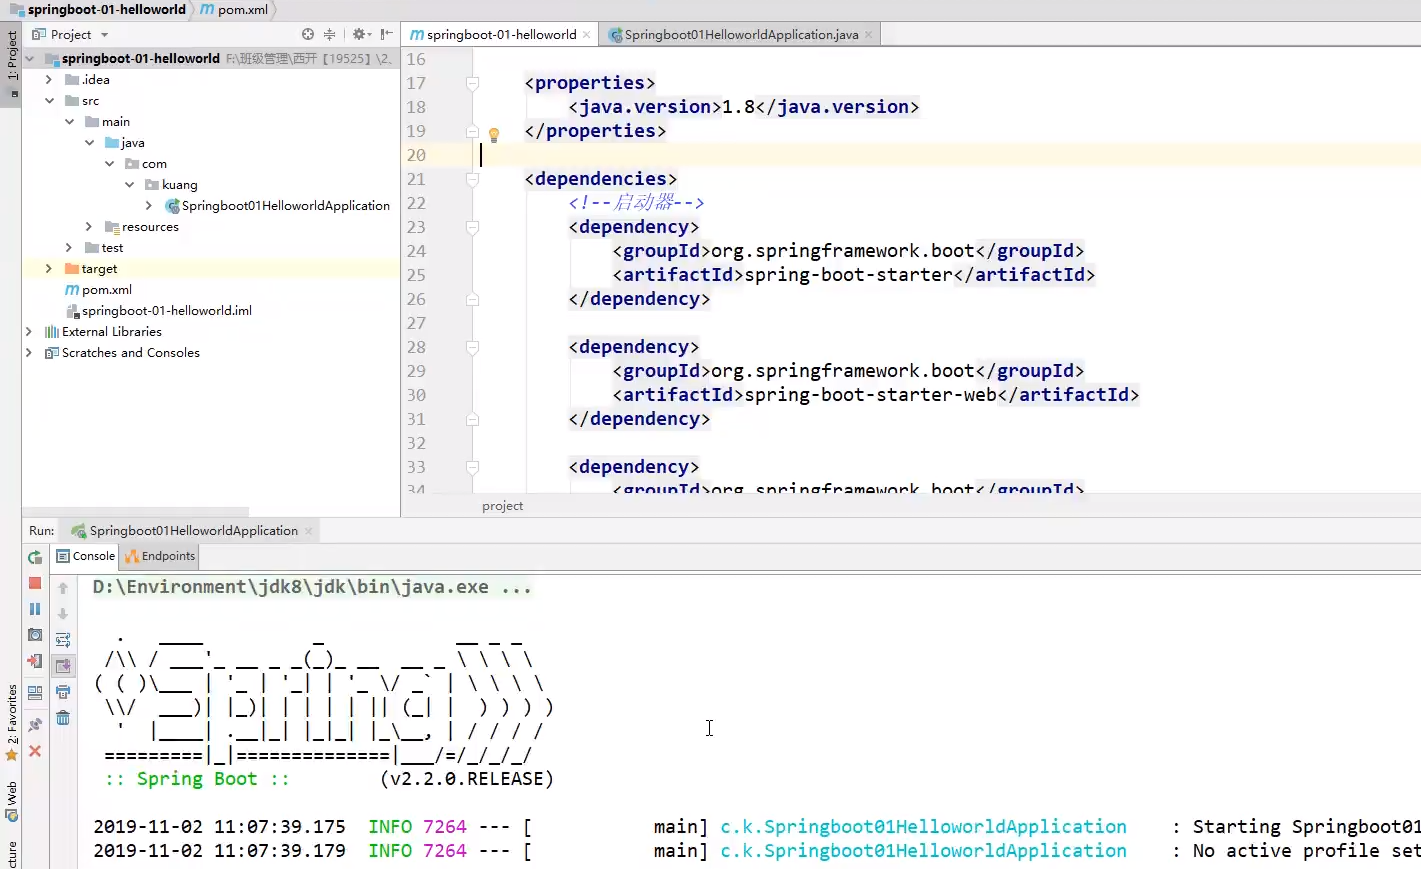The image size is (1421, 869).
Task: Rerun the Springboot01HelloworldApplication
Action: tap(35, 557)
